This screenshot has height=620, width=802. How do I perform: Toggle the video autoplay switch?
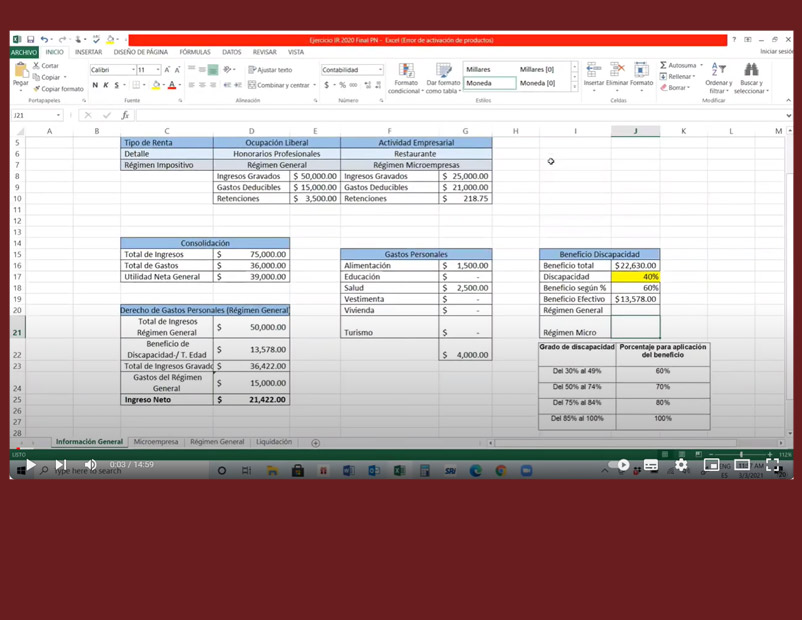[620, 465]
